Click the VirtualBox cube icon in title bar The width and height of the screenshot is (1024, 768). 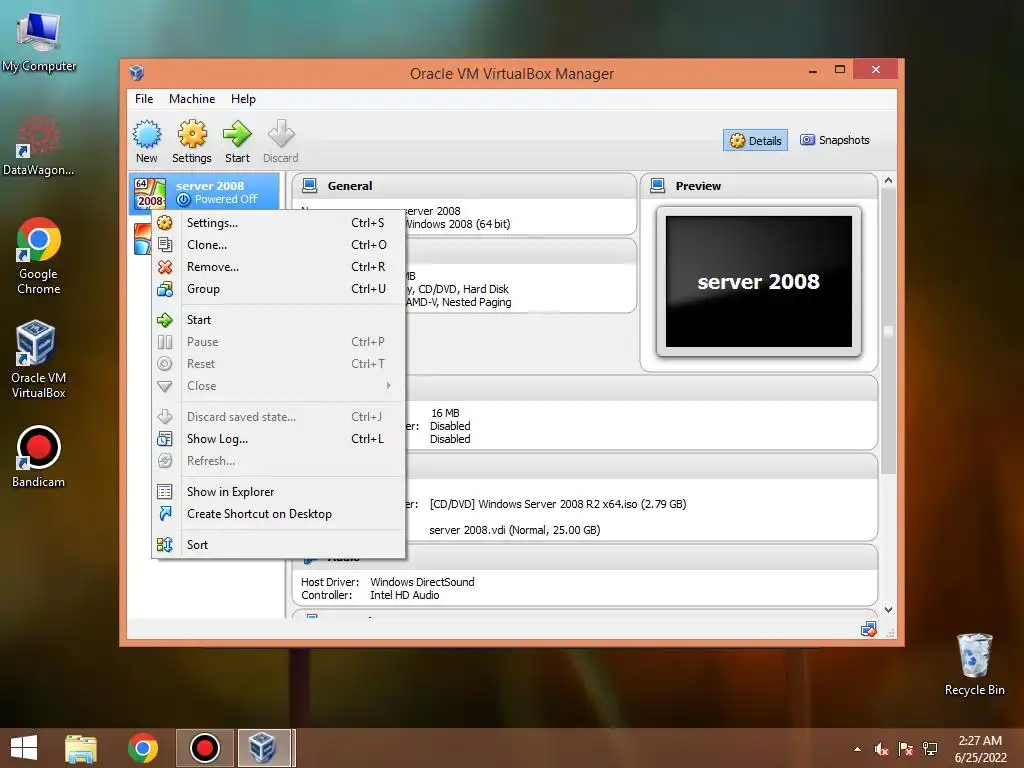(136, 72)
